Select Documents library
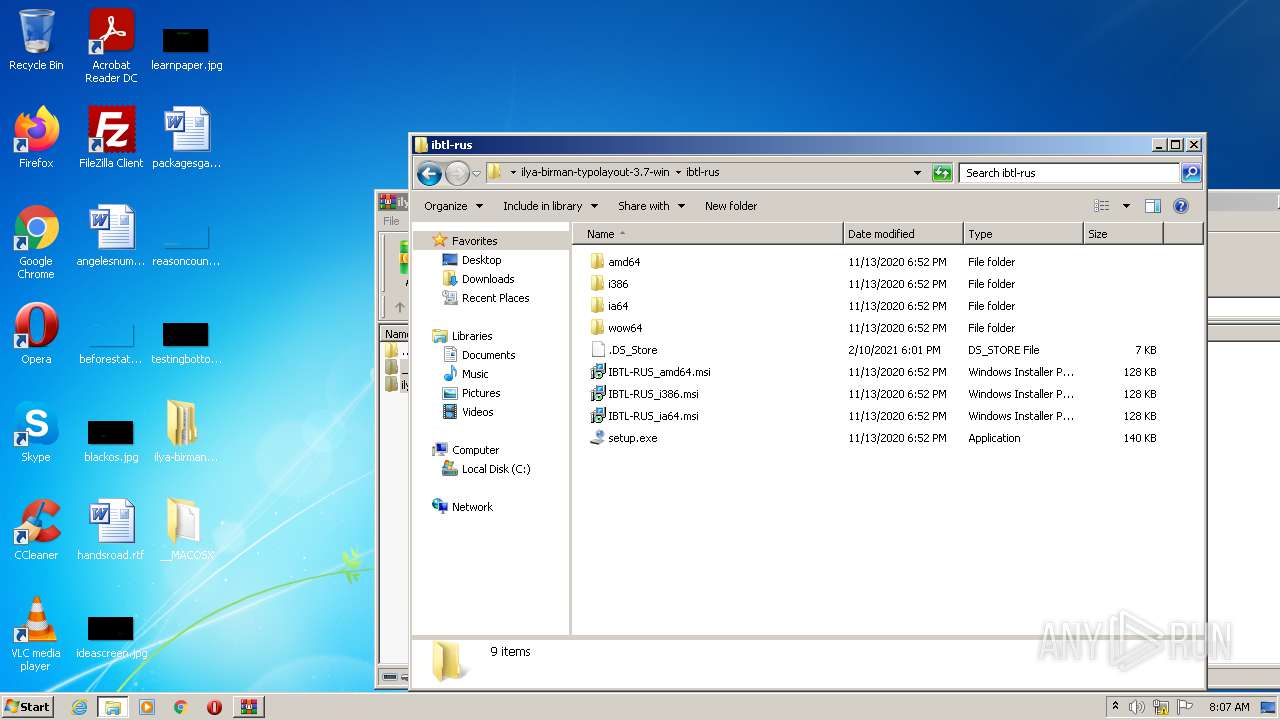This screenshot has height=720, width=1280. (x=488, y=355)
